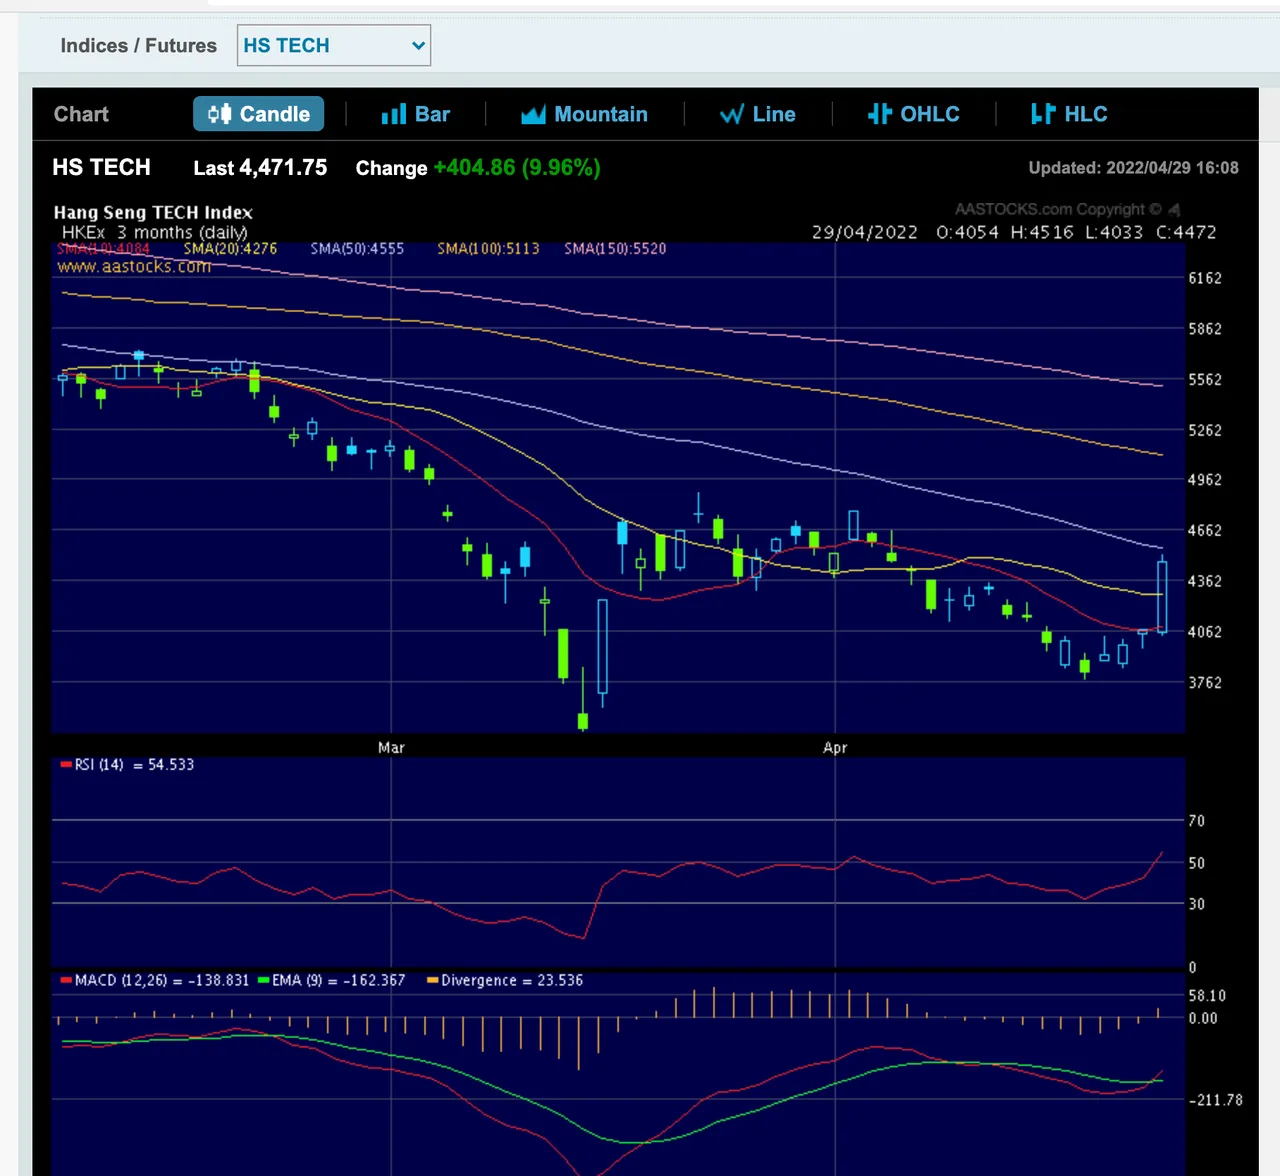The image size is (1280, 1176).
Task: Click the SMA(100):5113 legend label
Action: point(488,248)
